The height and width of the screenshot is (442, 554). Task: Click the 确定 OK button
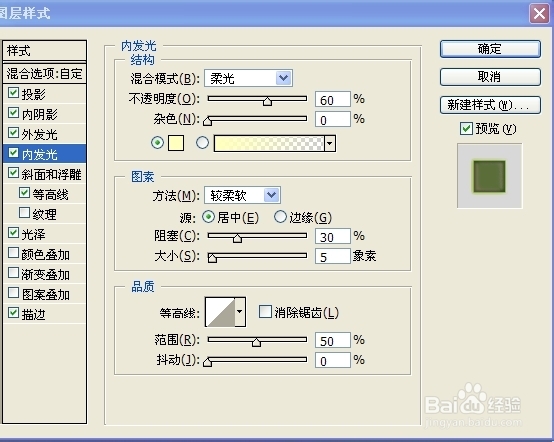click(x=490, y=49)
